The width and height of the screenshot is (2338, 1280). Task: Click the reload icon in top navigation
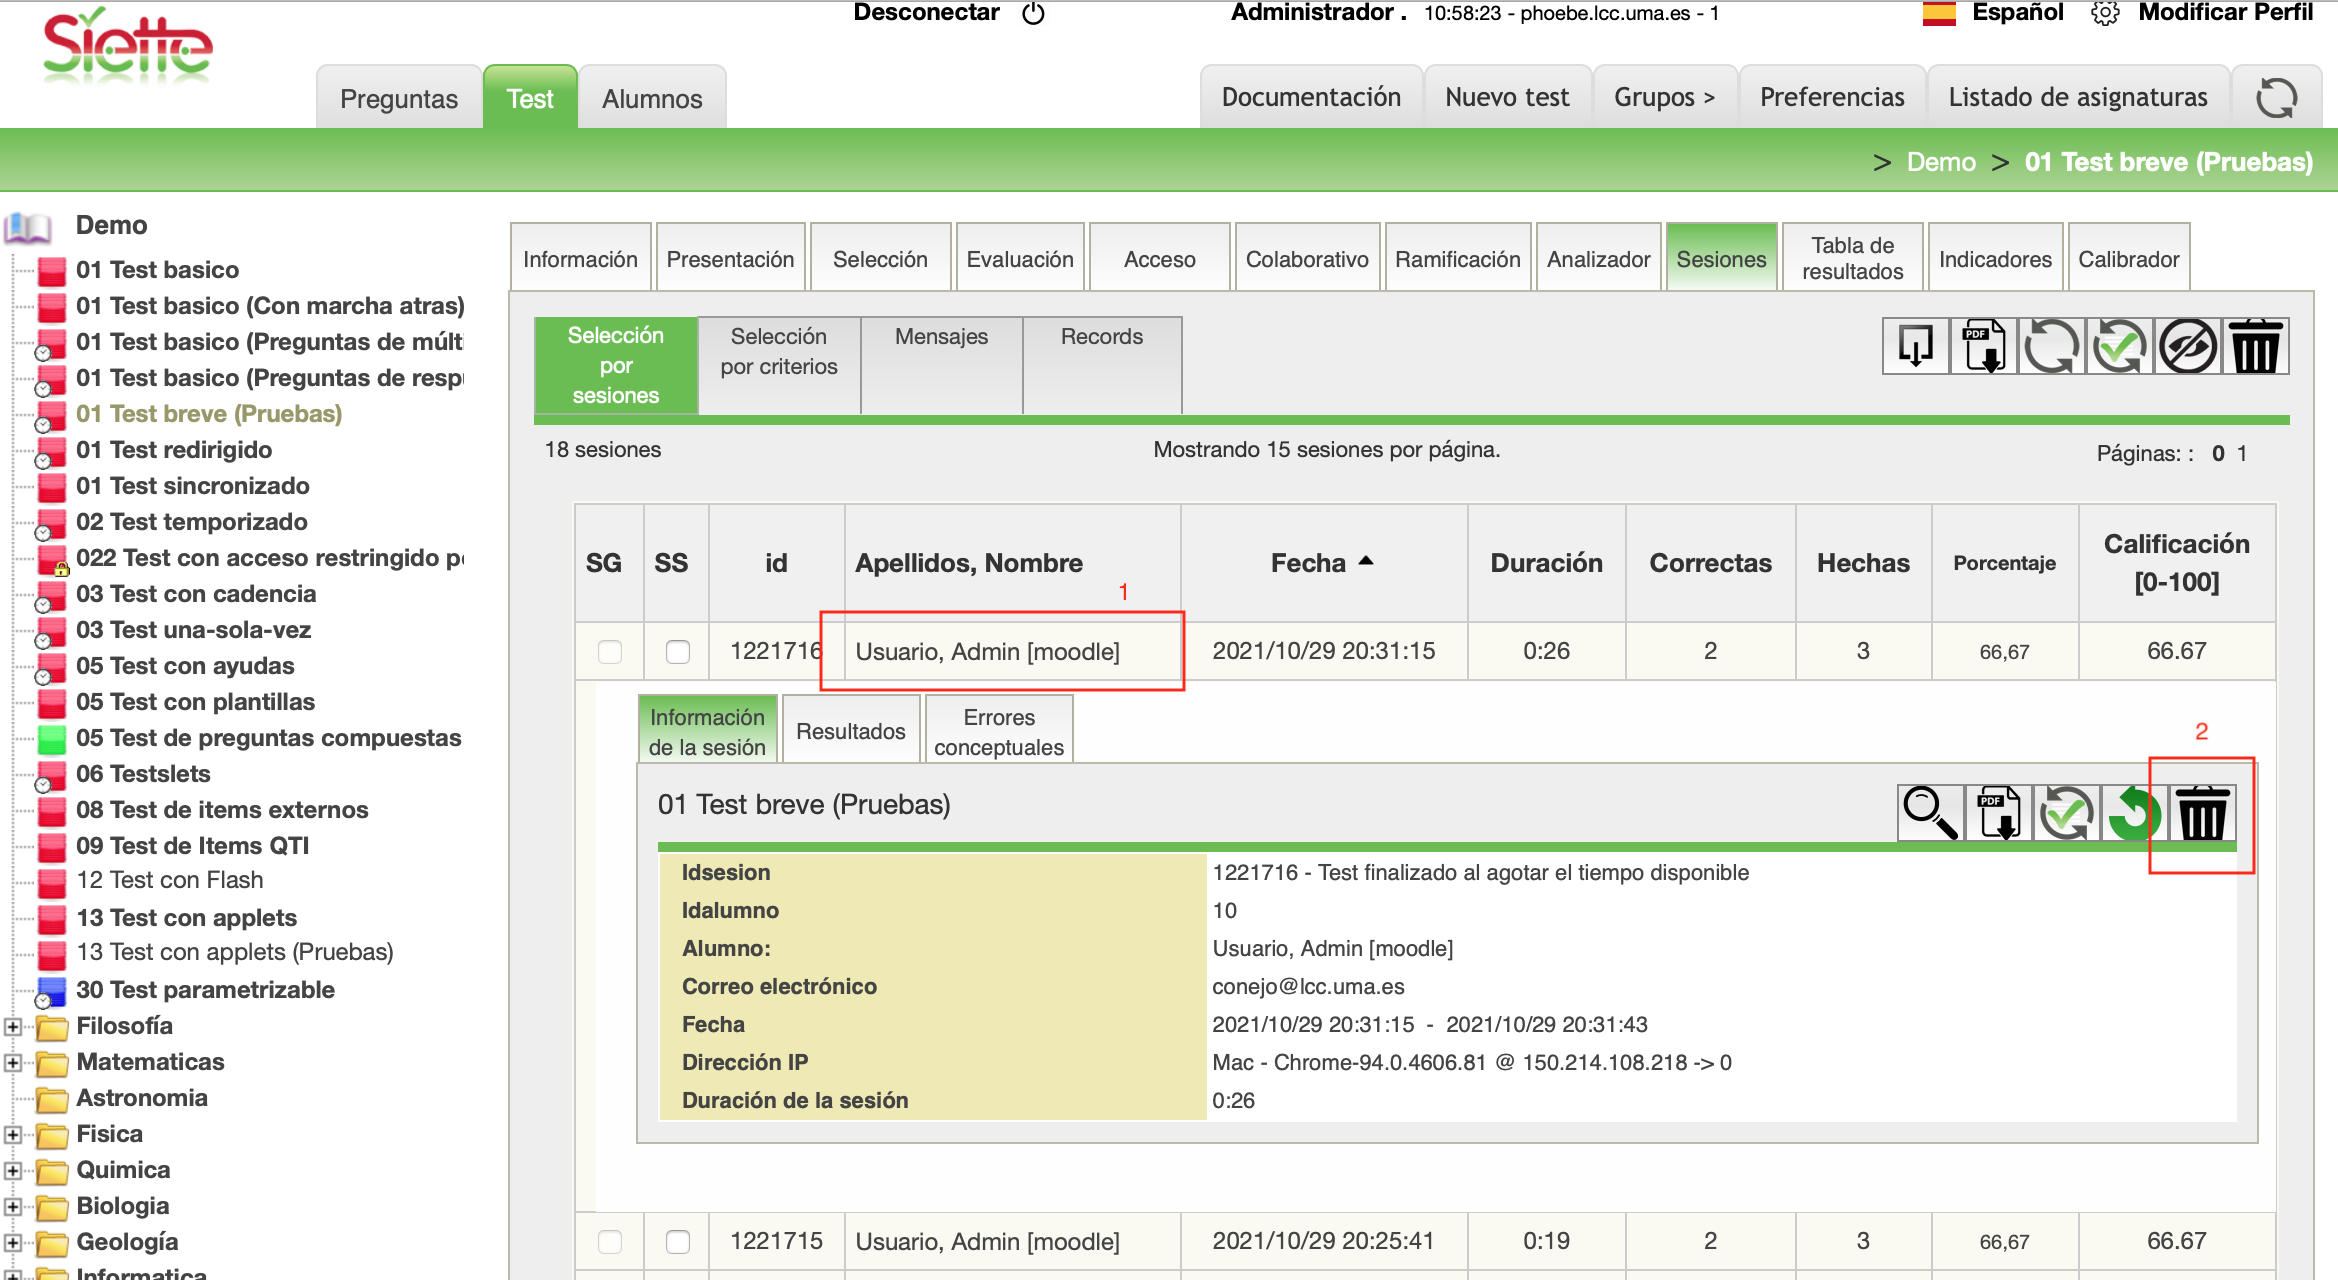(x=2276, y=98)
